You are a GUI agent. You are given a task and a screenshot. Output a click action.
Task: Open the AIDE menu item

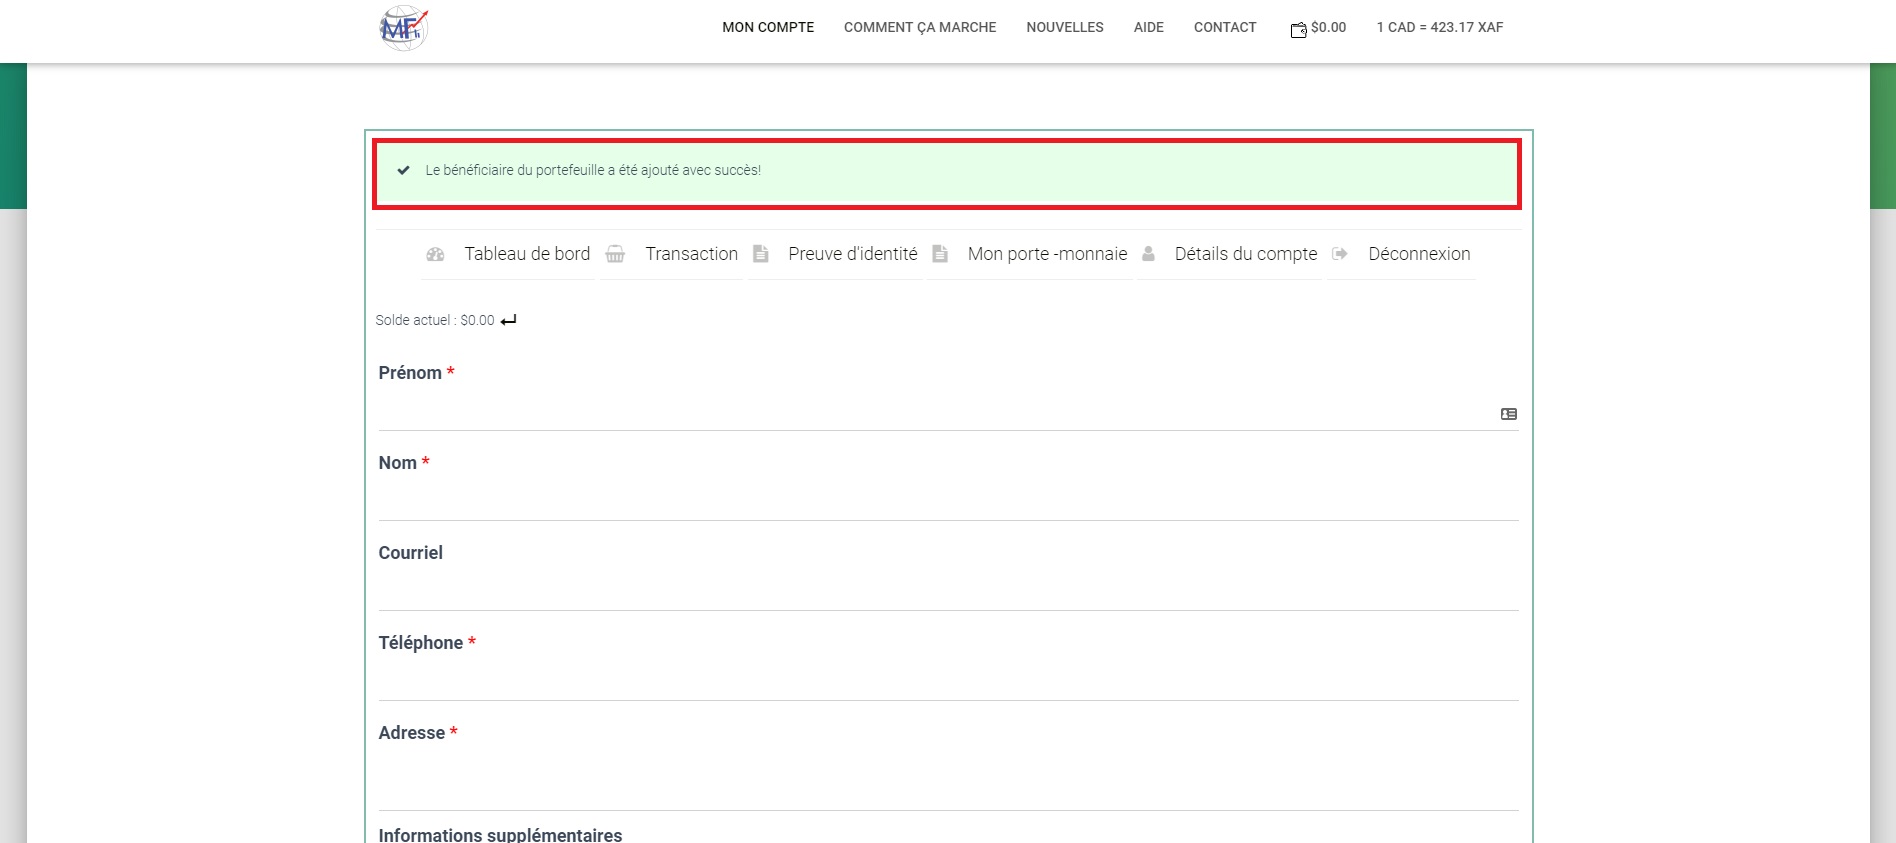[1148, 28]
